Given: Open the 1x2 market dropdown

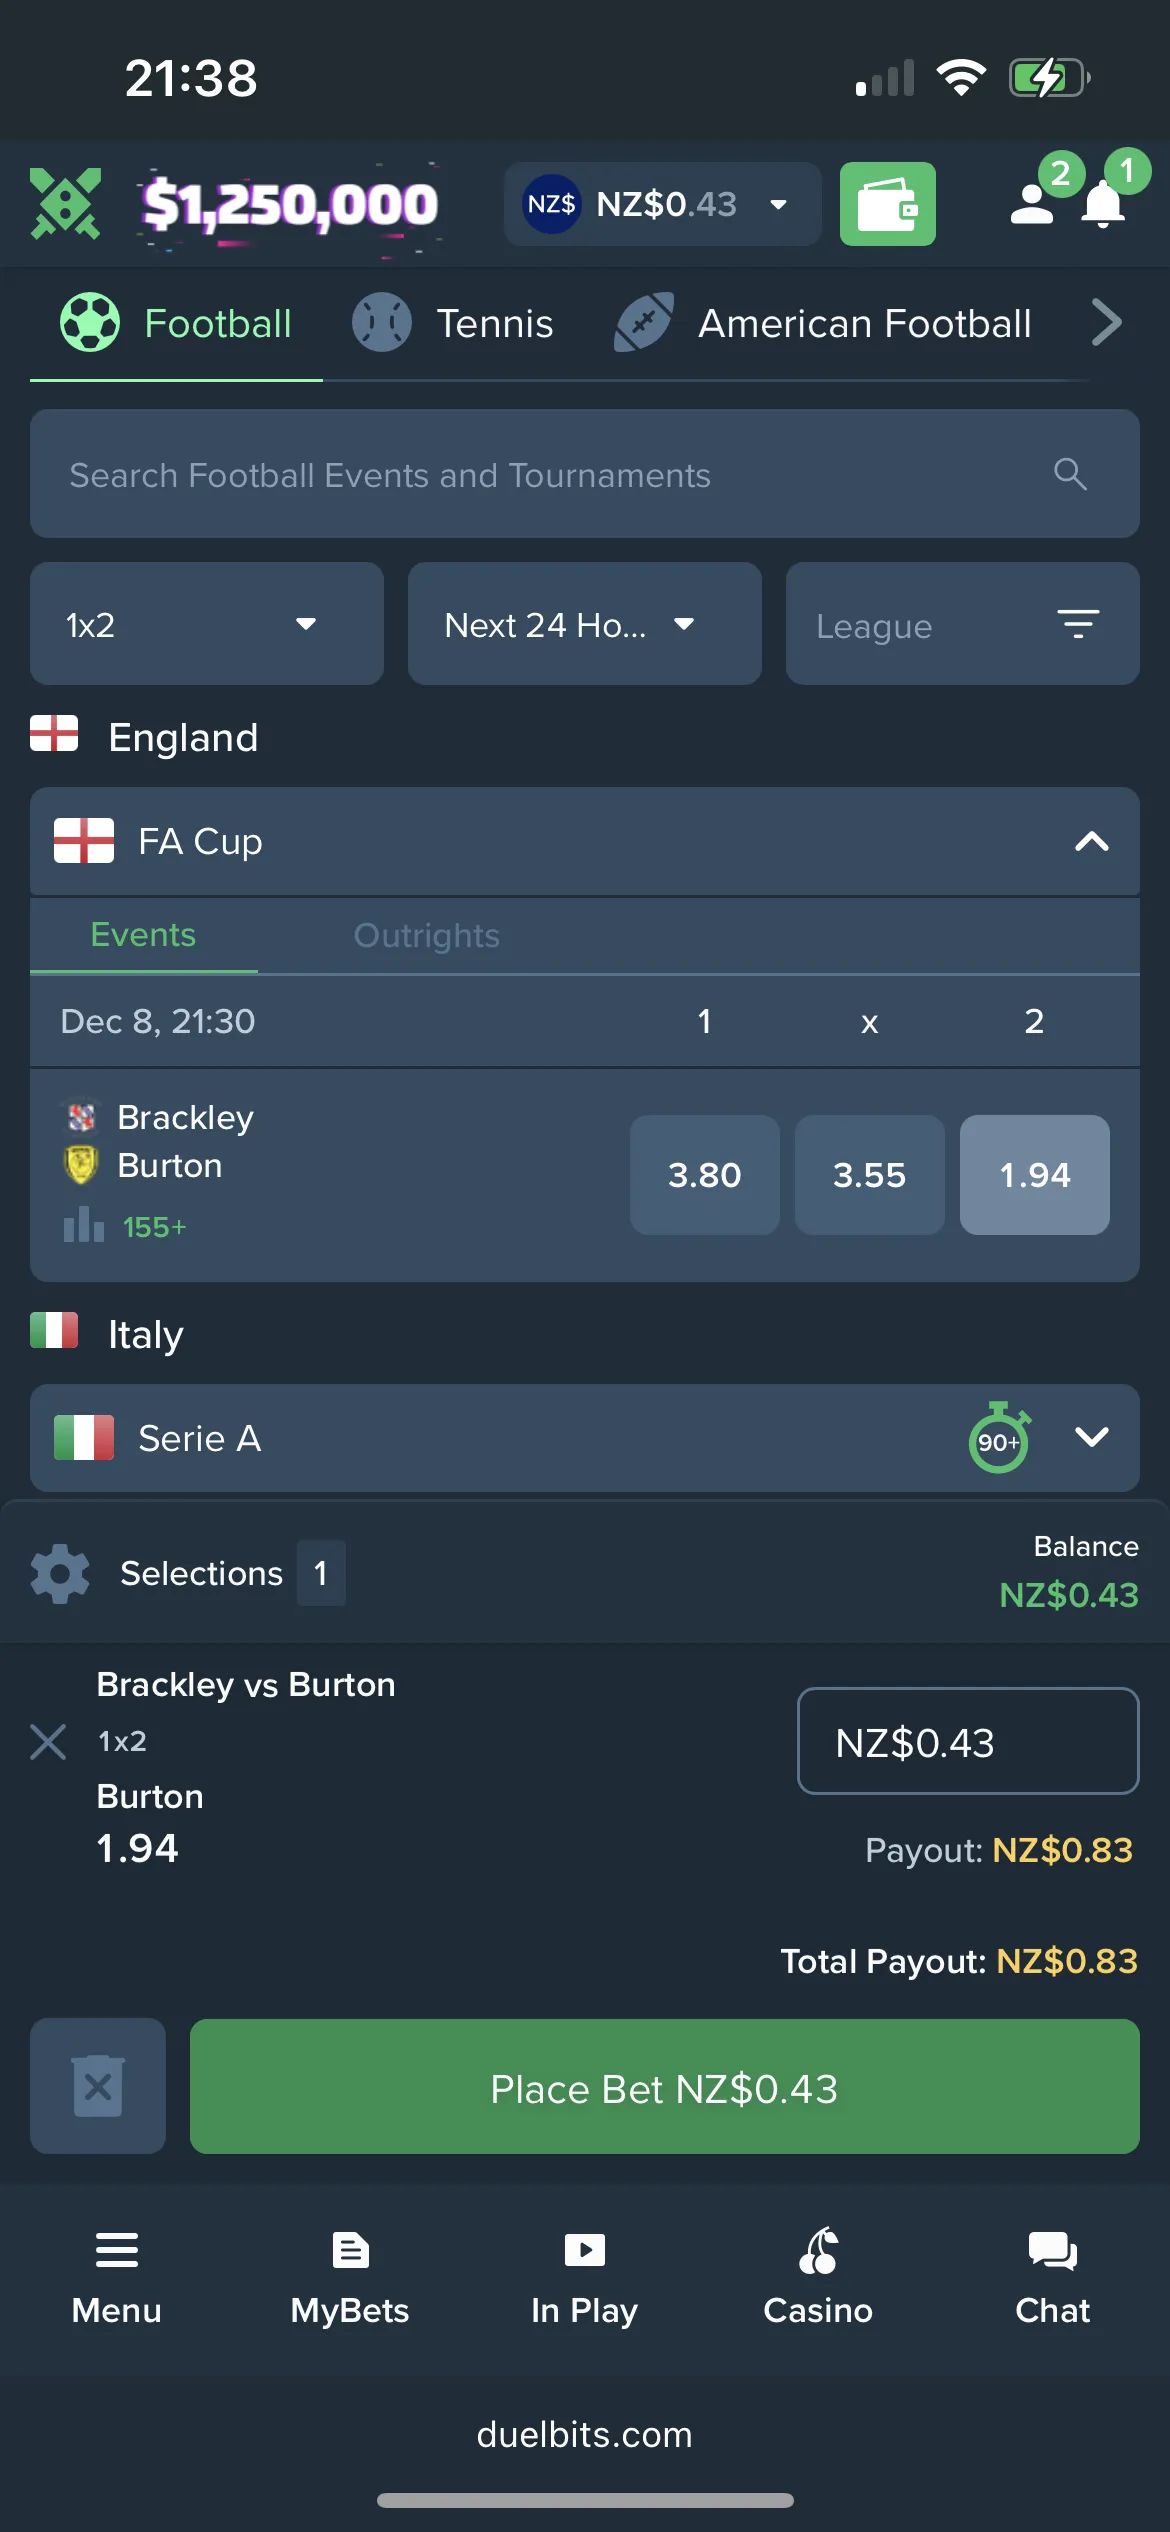Looking at the screenshot, I should (x=206, y=624).
